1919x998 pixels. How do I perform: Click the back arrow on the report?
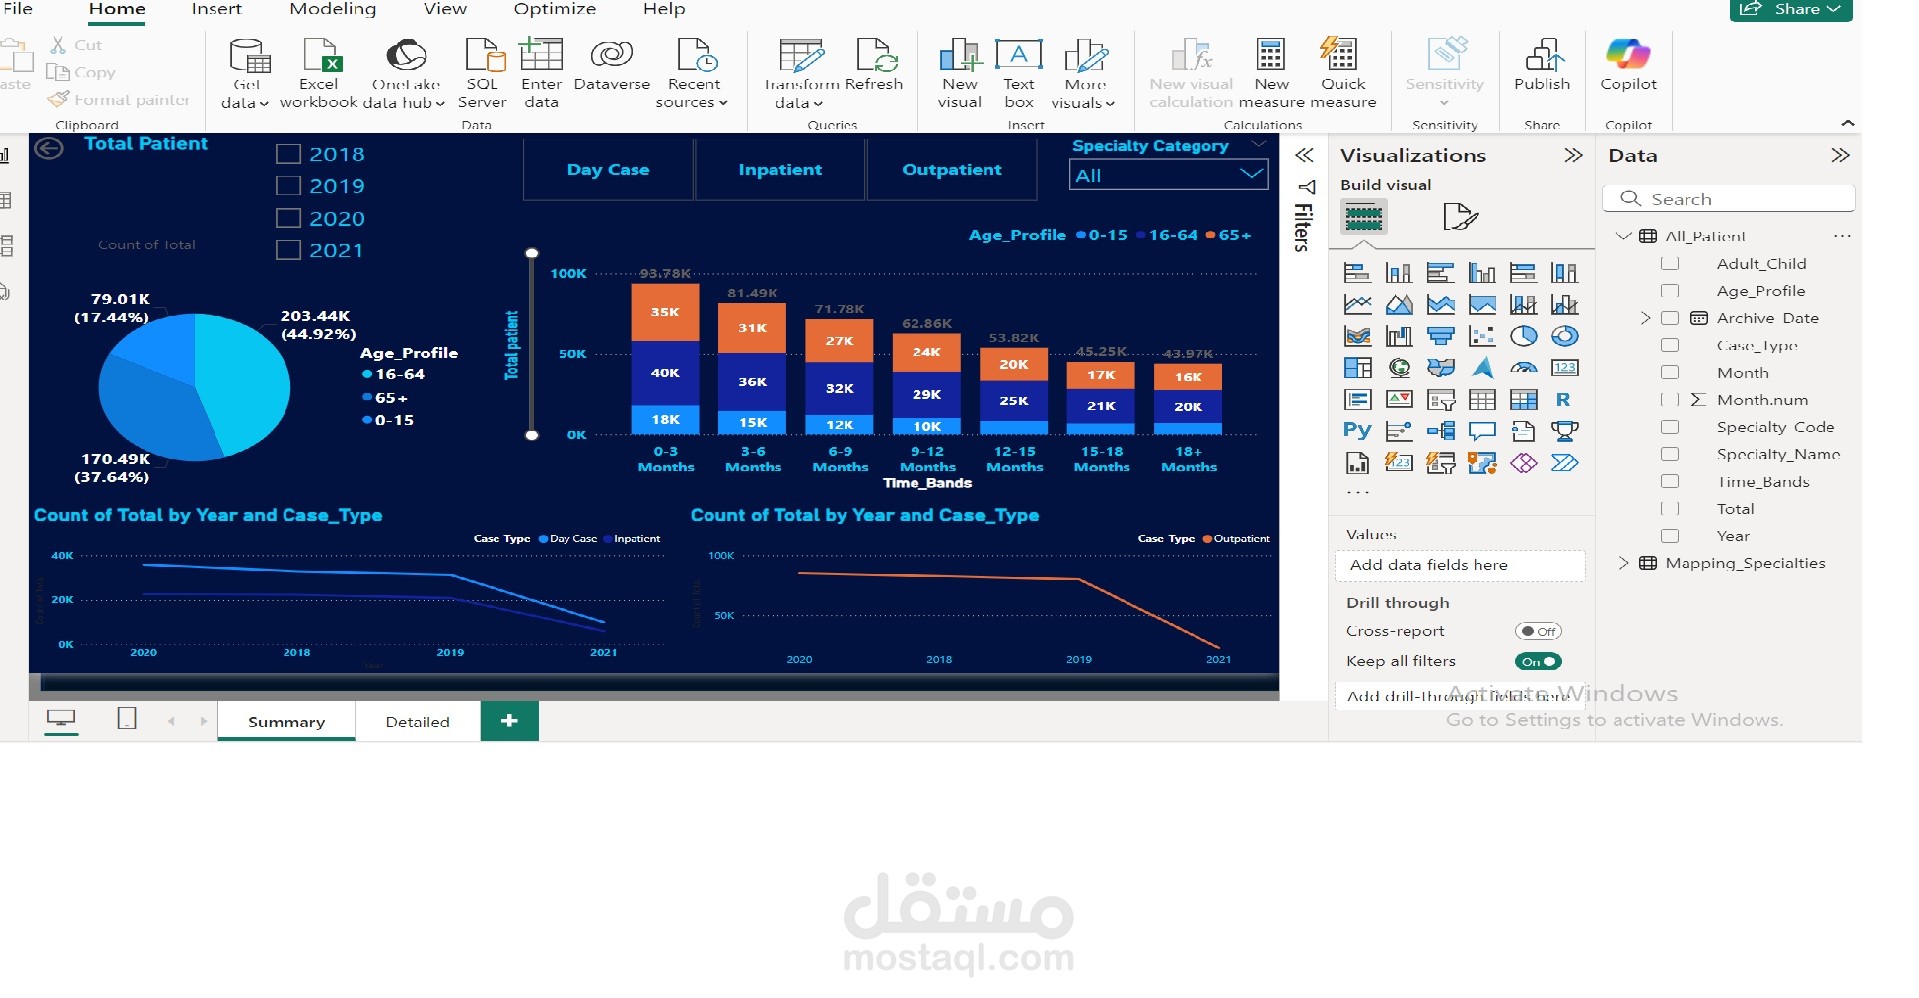49,148
